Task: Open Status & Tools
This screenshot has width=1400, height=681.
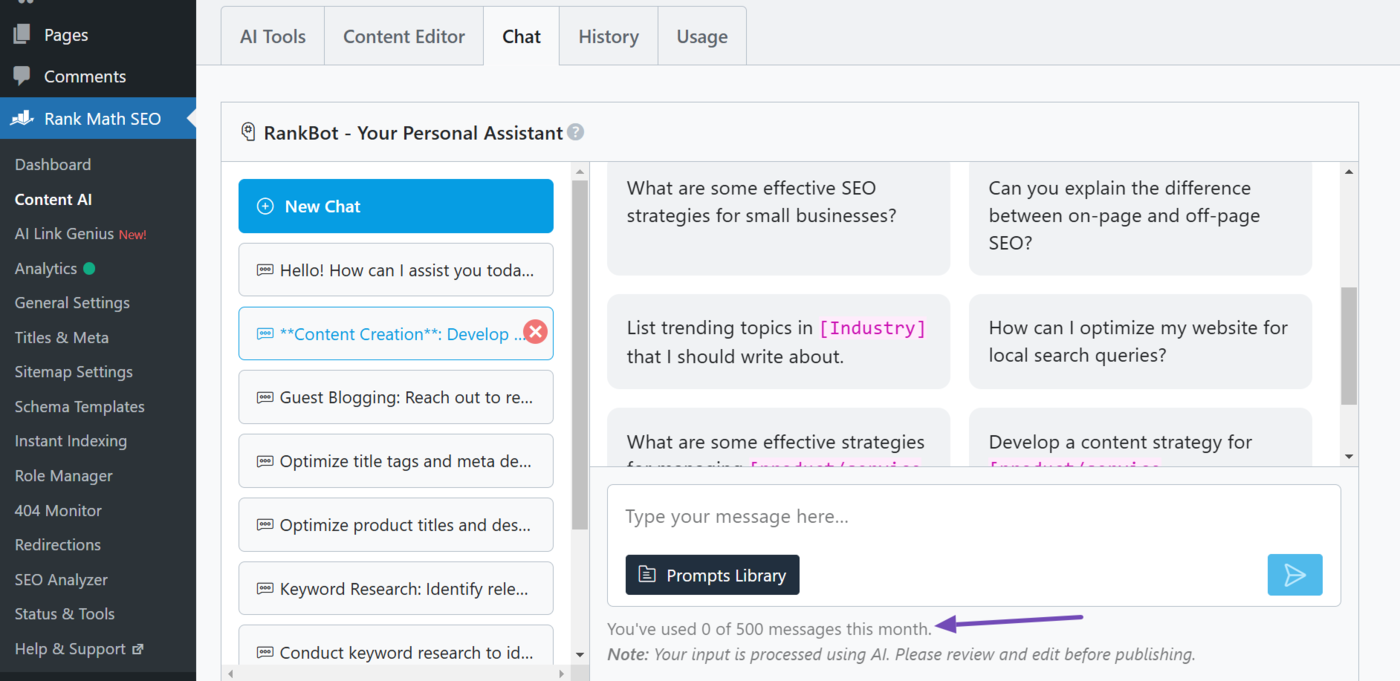Action: 65,613
